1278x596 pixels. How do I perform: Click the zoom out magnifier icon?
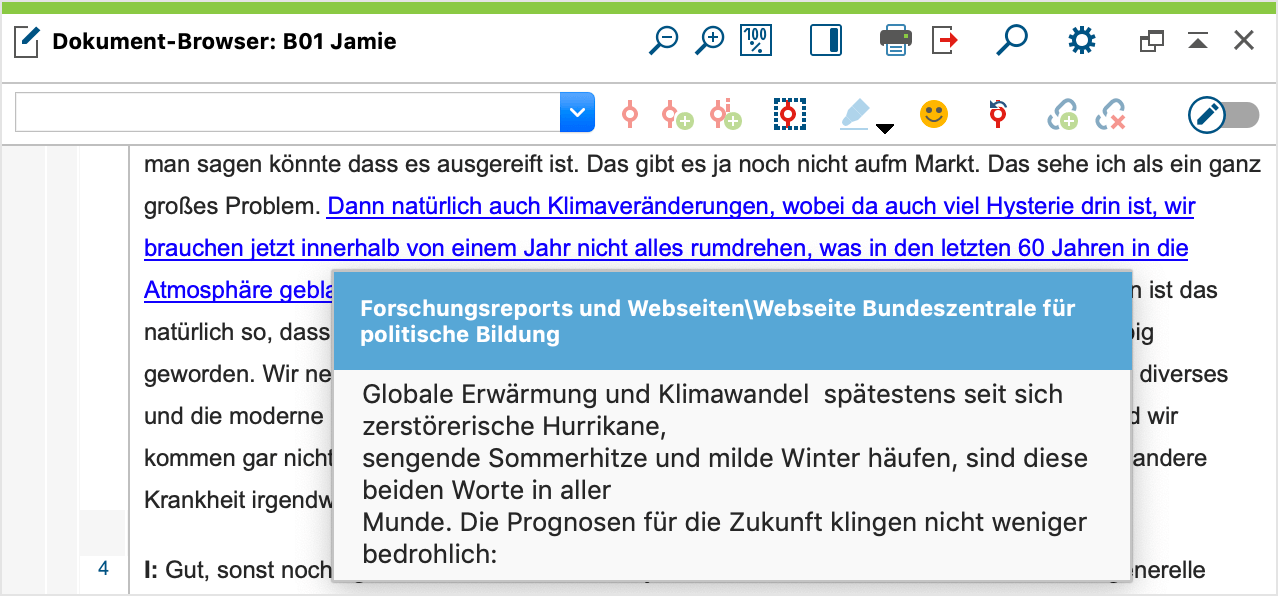(663, 41)
